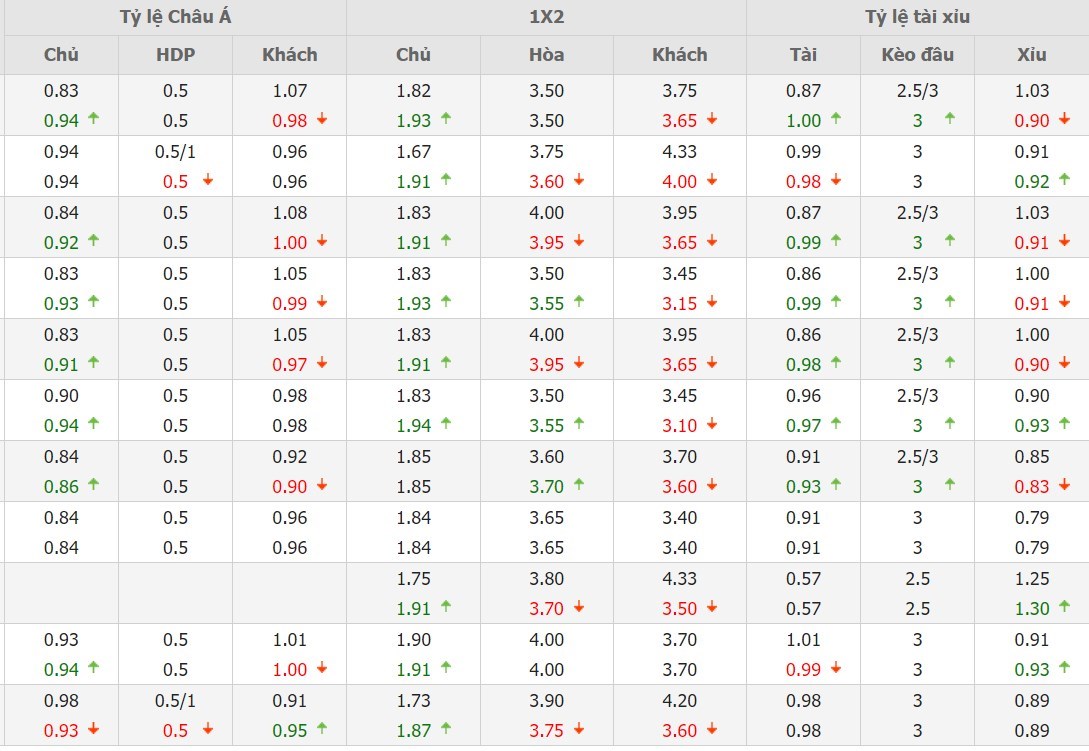The height and width of the screenshot is (751, 1089).
Task: Click the green arrow beside green 3.70
Action: [x=579, y=486]
